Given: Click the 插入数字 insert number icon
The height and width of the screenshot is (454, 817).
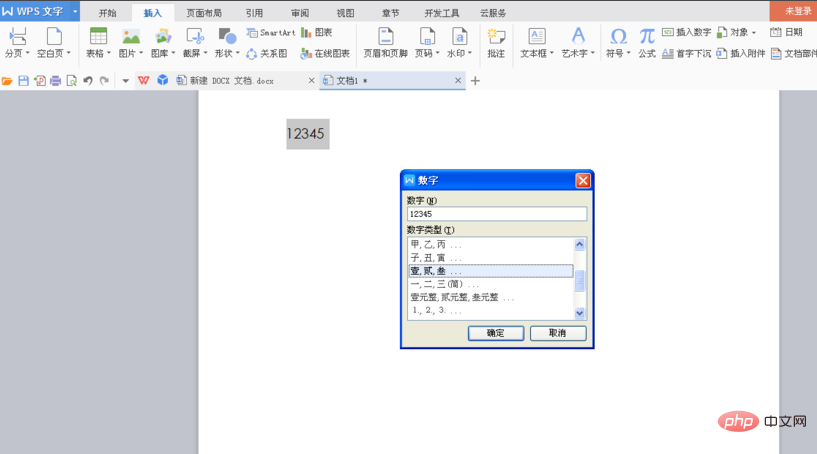Looking at the screenshot, I should 686,32.
